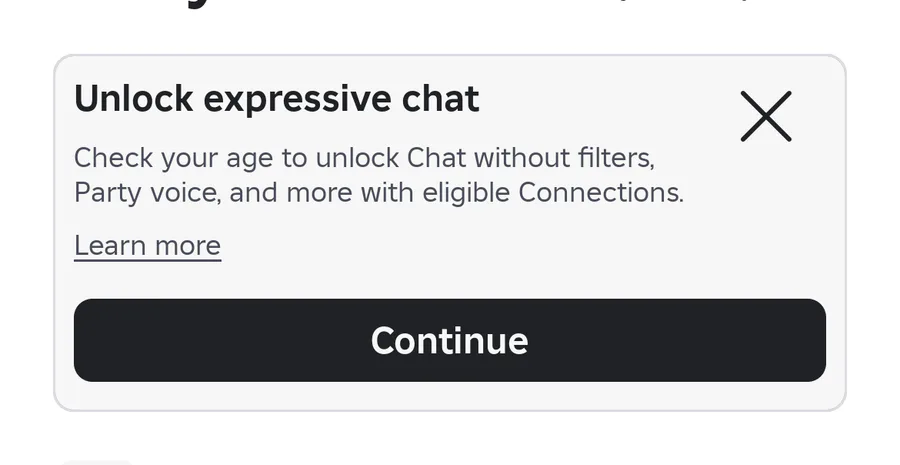
Task: Click the 'Party voice' text in the description
Action: pyautogui.click(x=148, y=193)
